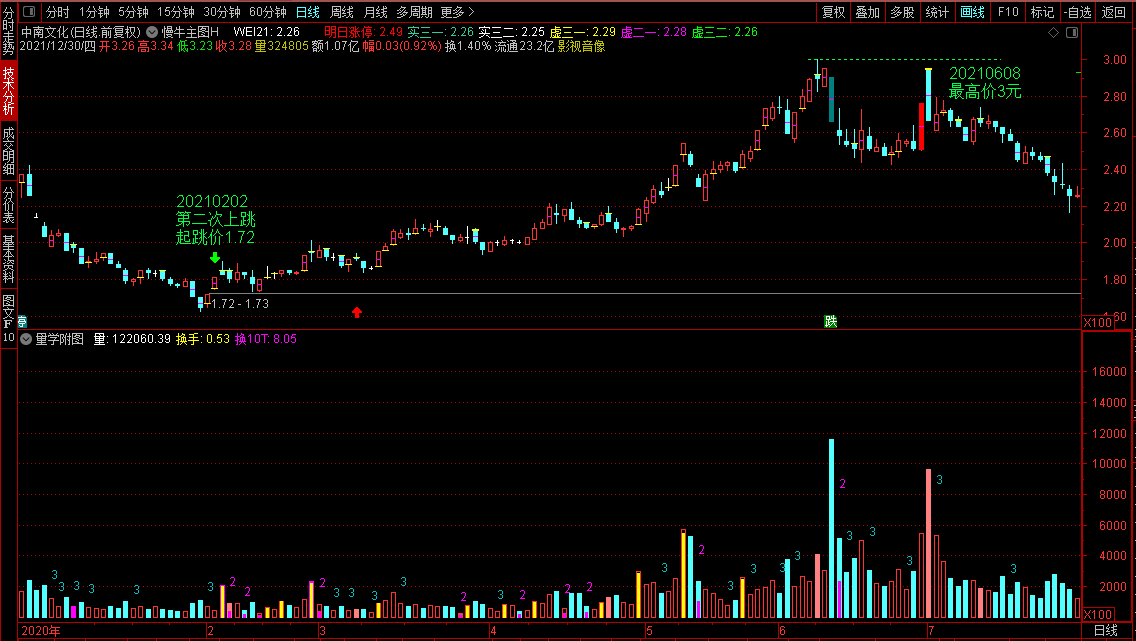
Task: Click the 影视音像 sector link
Action: click(581, 46)
